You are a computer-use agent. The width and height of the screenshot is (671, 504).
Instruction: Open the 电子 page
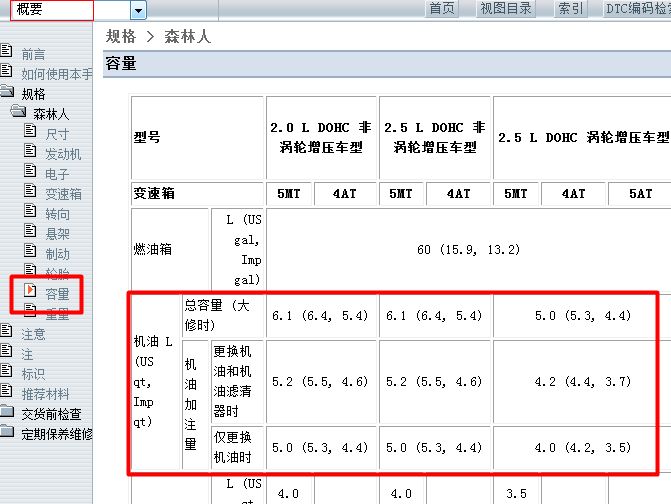57,175
